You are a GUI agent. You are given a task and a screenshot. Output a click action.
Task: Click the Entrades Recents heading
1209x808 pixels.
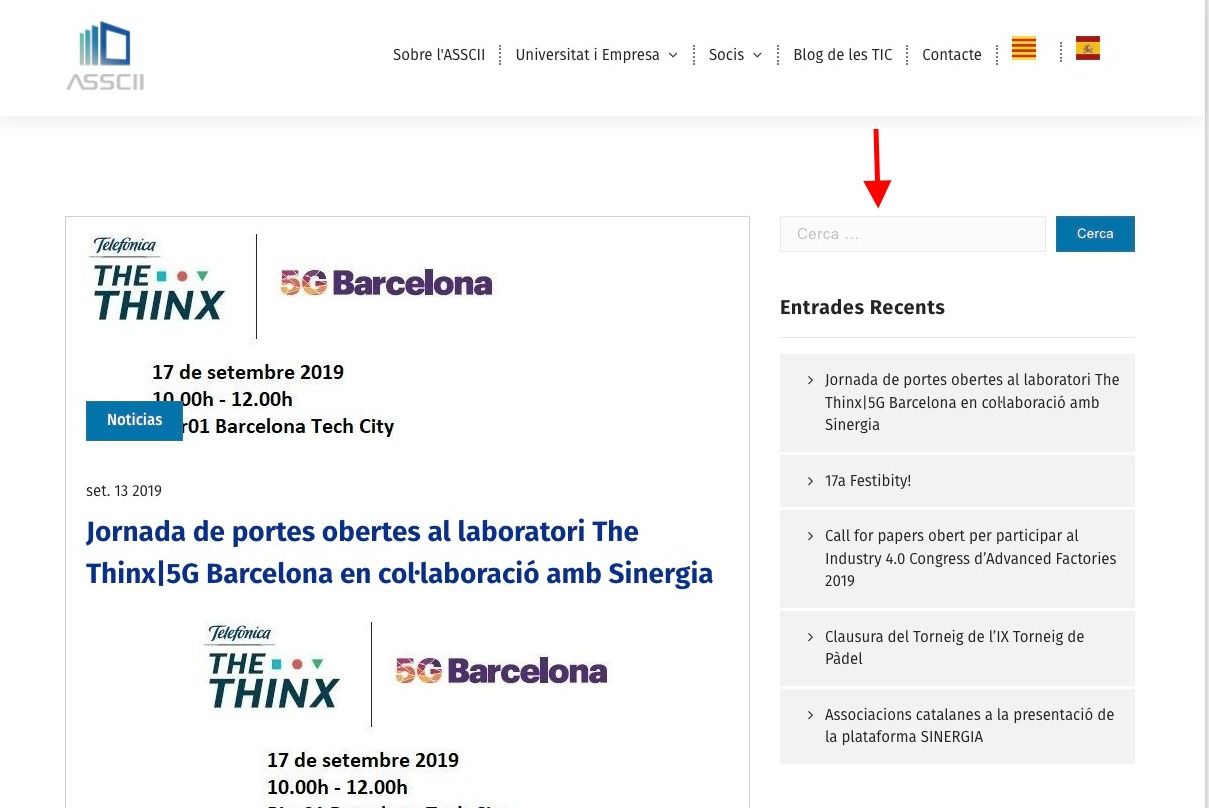[862, 307]
